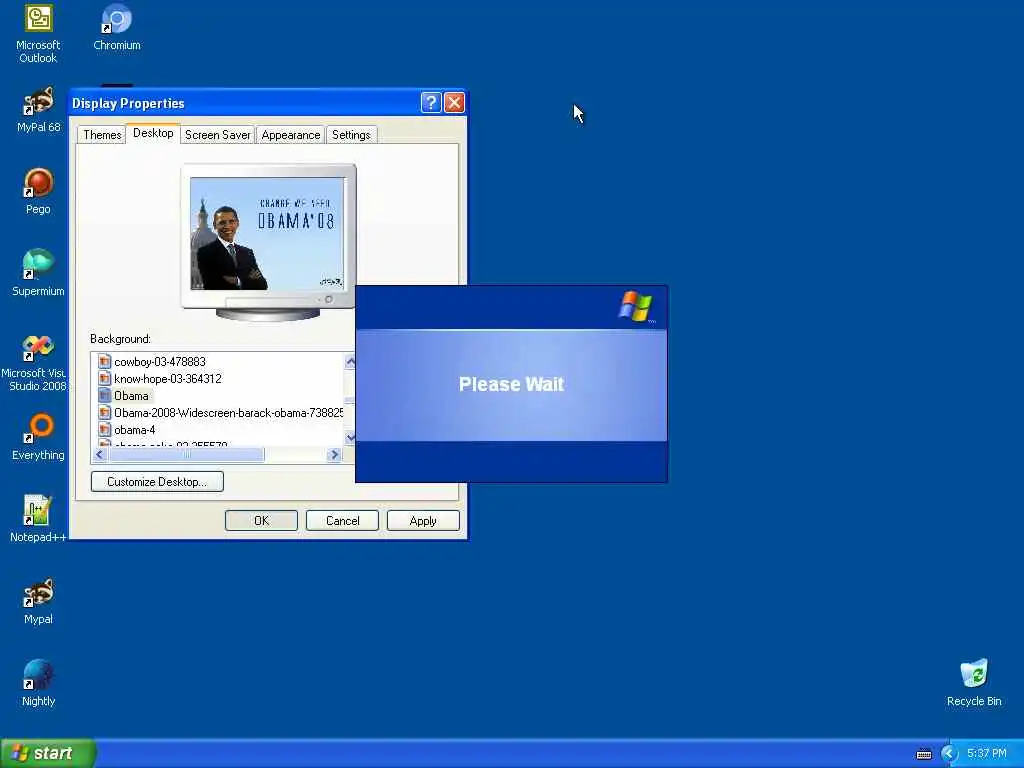Image resolution: width=1024 pixels, height=768 pixels.
Task: Select the Nightly desktop shortcut
Action: (38, 683)
